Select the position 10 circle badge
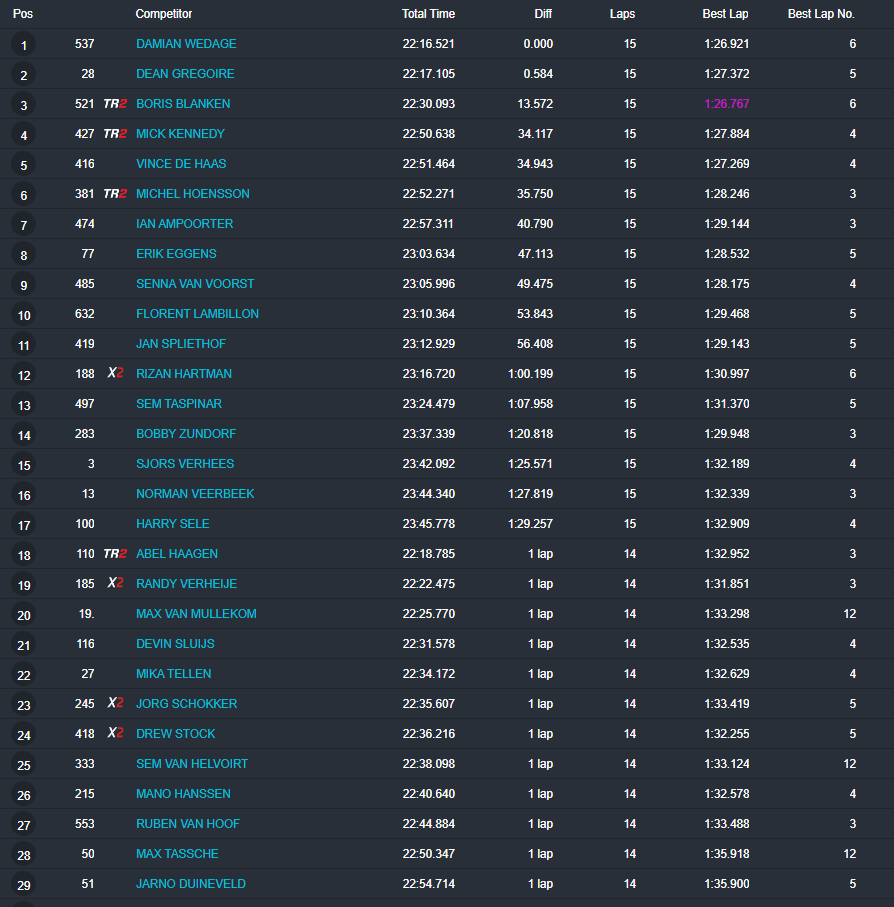This screenshot has height=907, width=894. [x=24, y=315]
